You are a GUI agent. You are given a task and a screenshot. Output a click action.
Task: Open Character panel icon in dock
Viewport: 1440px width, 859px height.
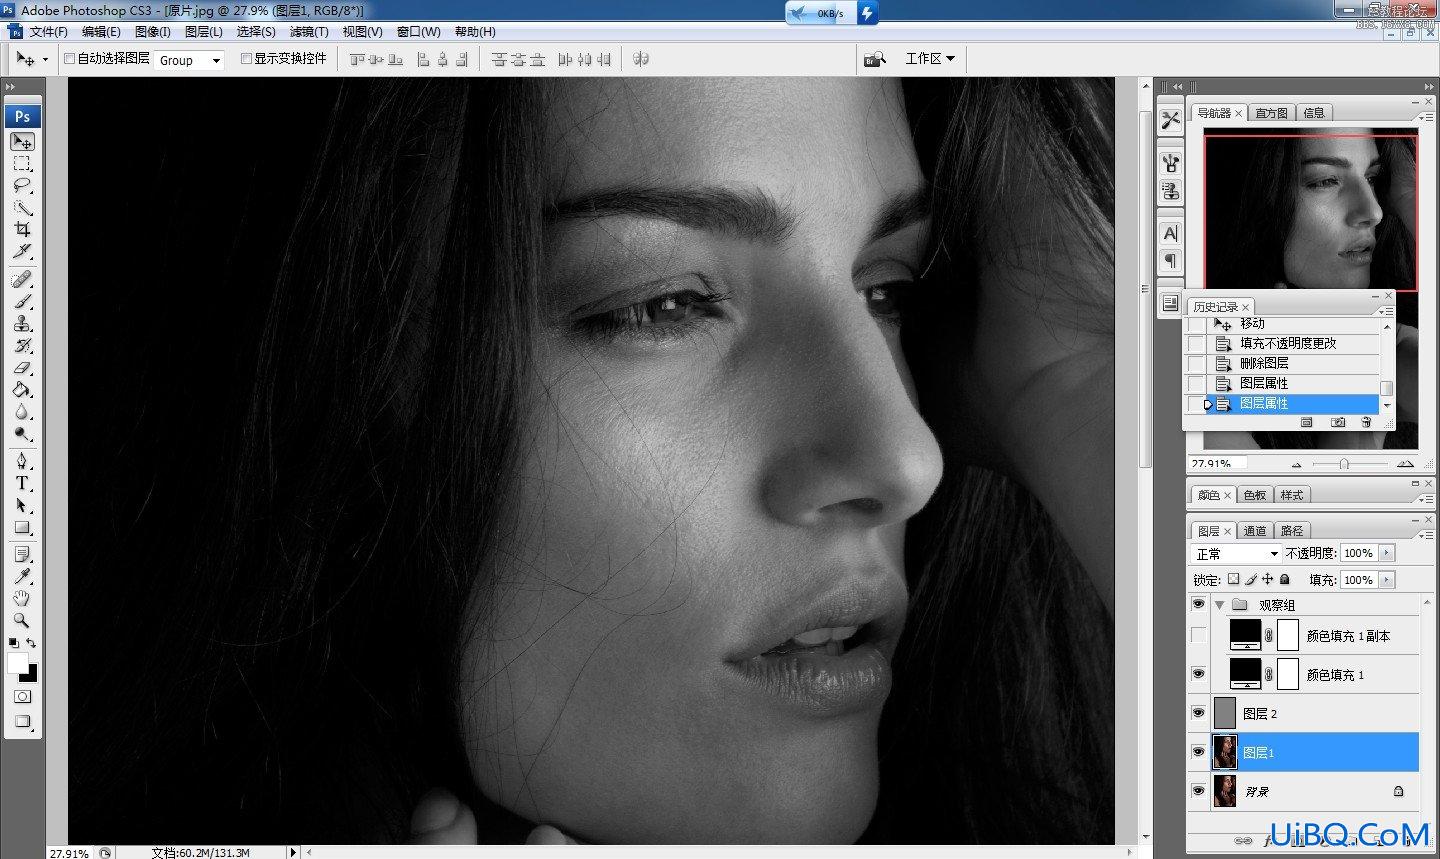pyautogui.click(x=1170, y=233)
